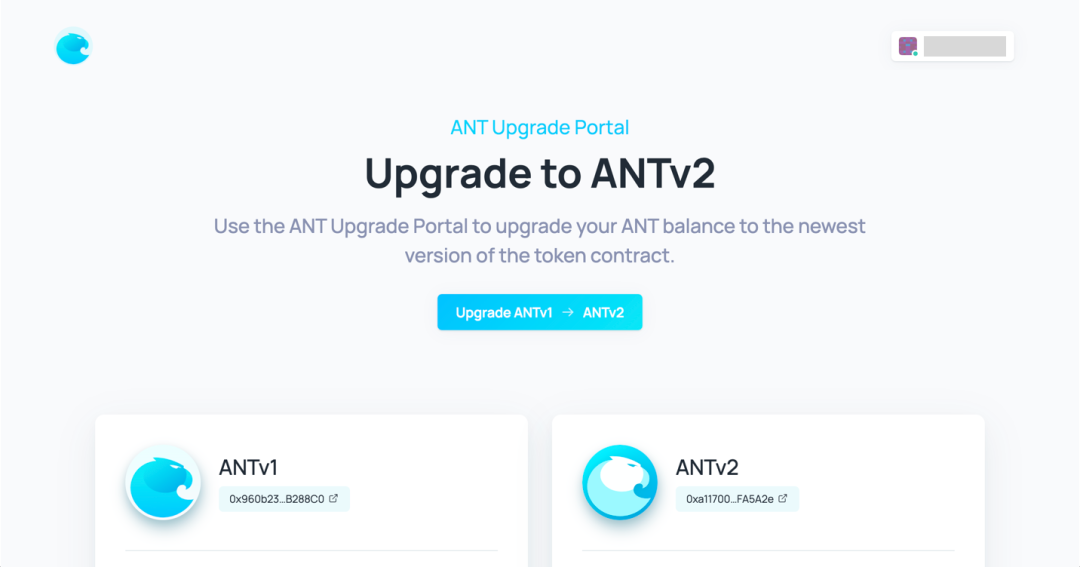Open ANTv2 contract address 0xa11700…FA5A2e
The width and height of the screenshot is (1080, 567).
click(737, 499)
